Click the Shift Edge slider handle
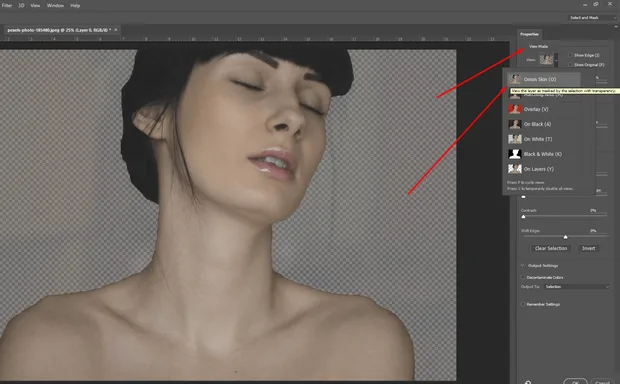The height and width of the screenshot is (384, 620). point(565,237)
